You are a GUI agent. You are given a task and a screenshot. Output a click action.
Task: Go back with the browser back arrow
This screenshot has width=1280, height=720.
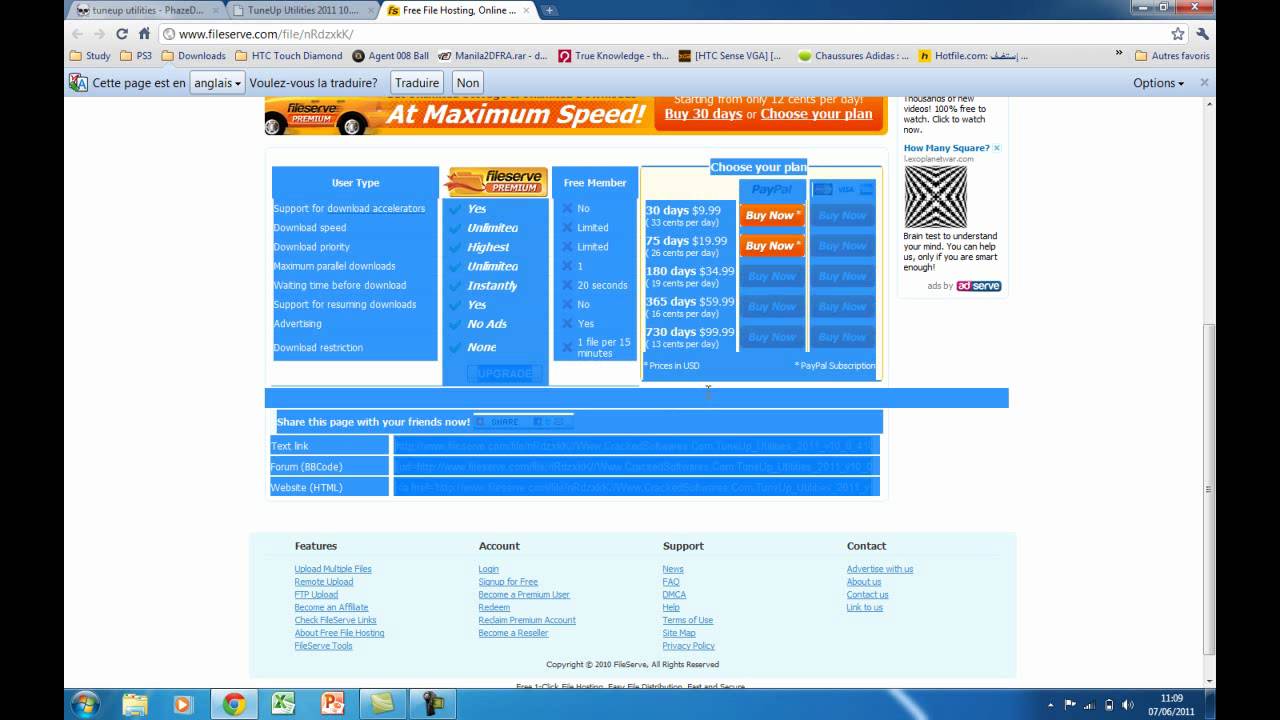(78, 34)
